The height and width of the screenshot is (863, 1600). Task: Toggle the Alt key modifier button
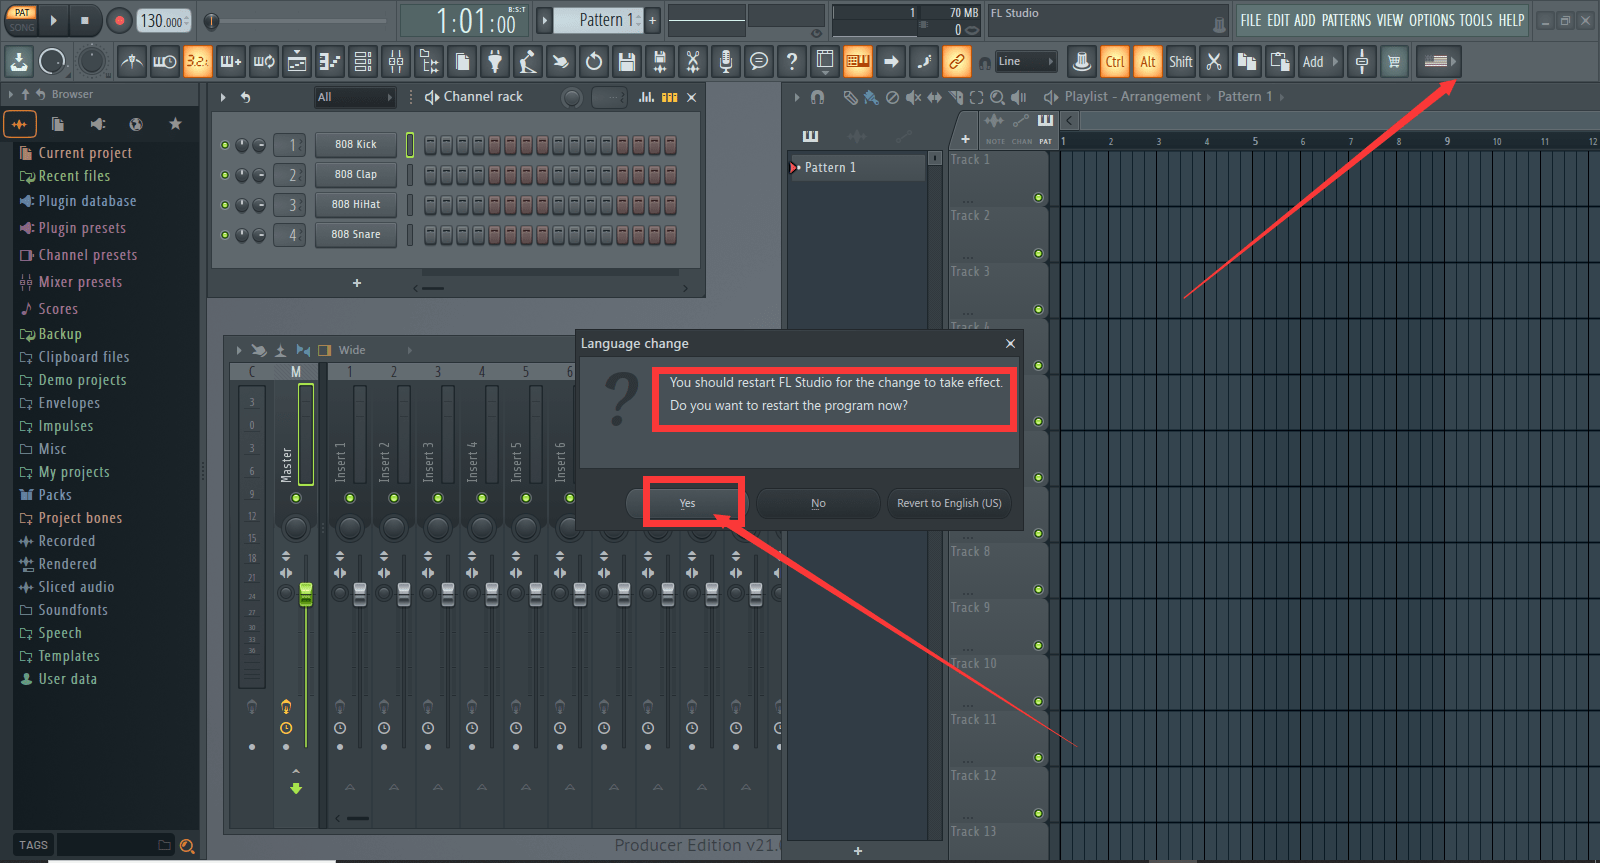pos(1148,62)
